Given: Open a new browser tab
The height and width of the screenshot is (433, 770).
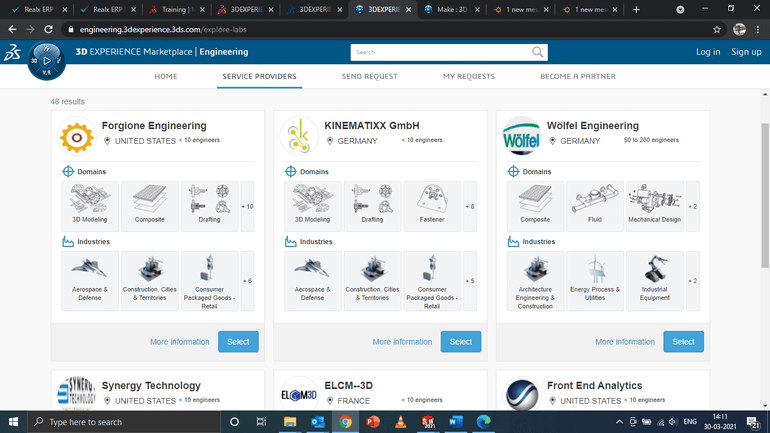Looking at the screenshot, I should (x=636, y=9).
